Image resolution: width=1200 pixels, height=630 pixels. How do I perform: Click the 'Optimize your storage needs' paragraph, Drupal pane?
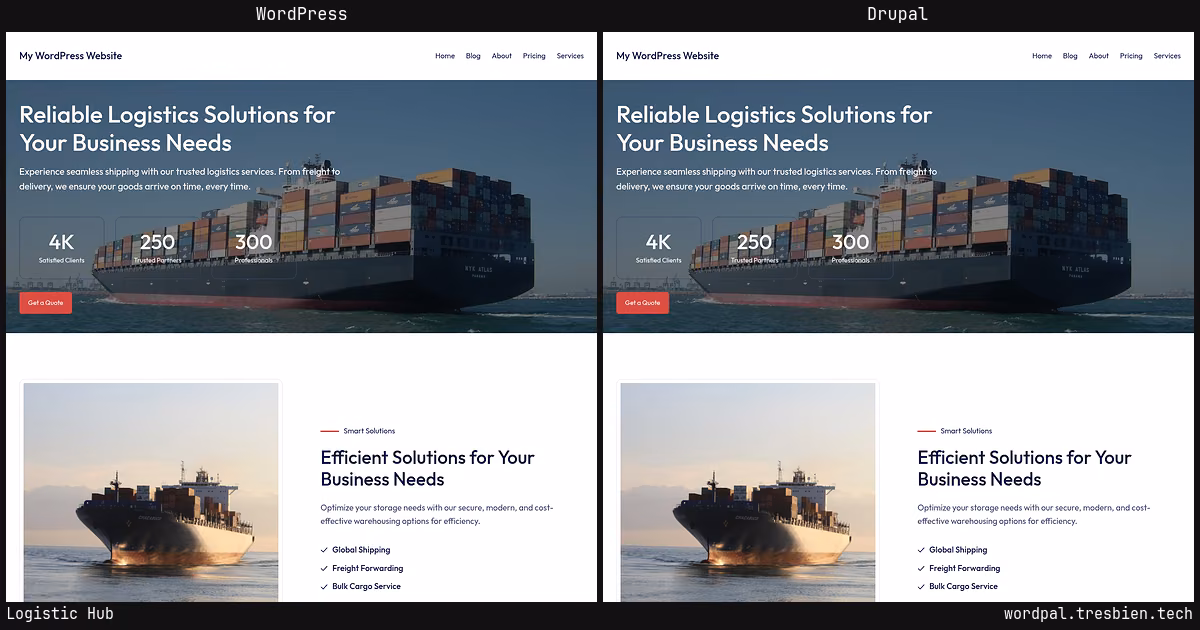[1034, 514]
